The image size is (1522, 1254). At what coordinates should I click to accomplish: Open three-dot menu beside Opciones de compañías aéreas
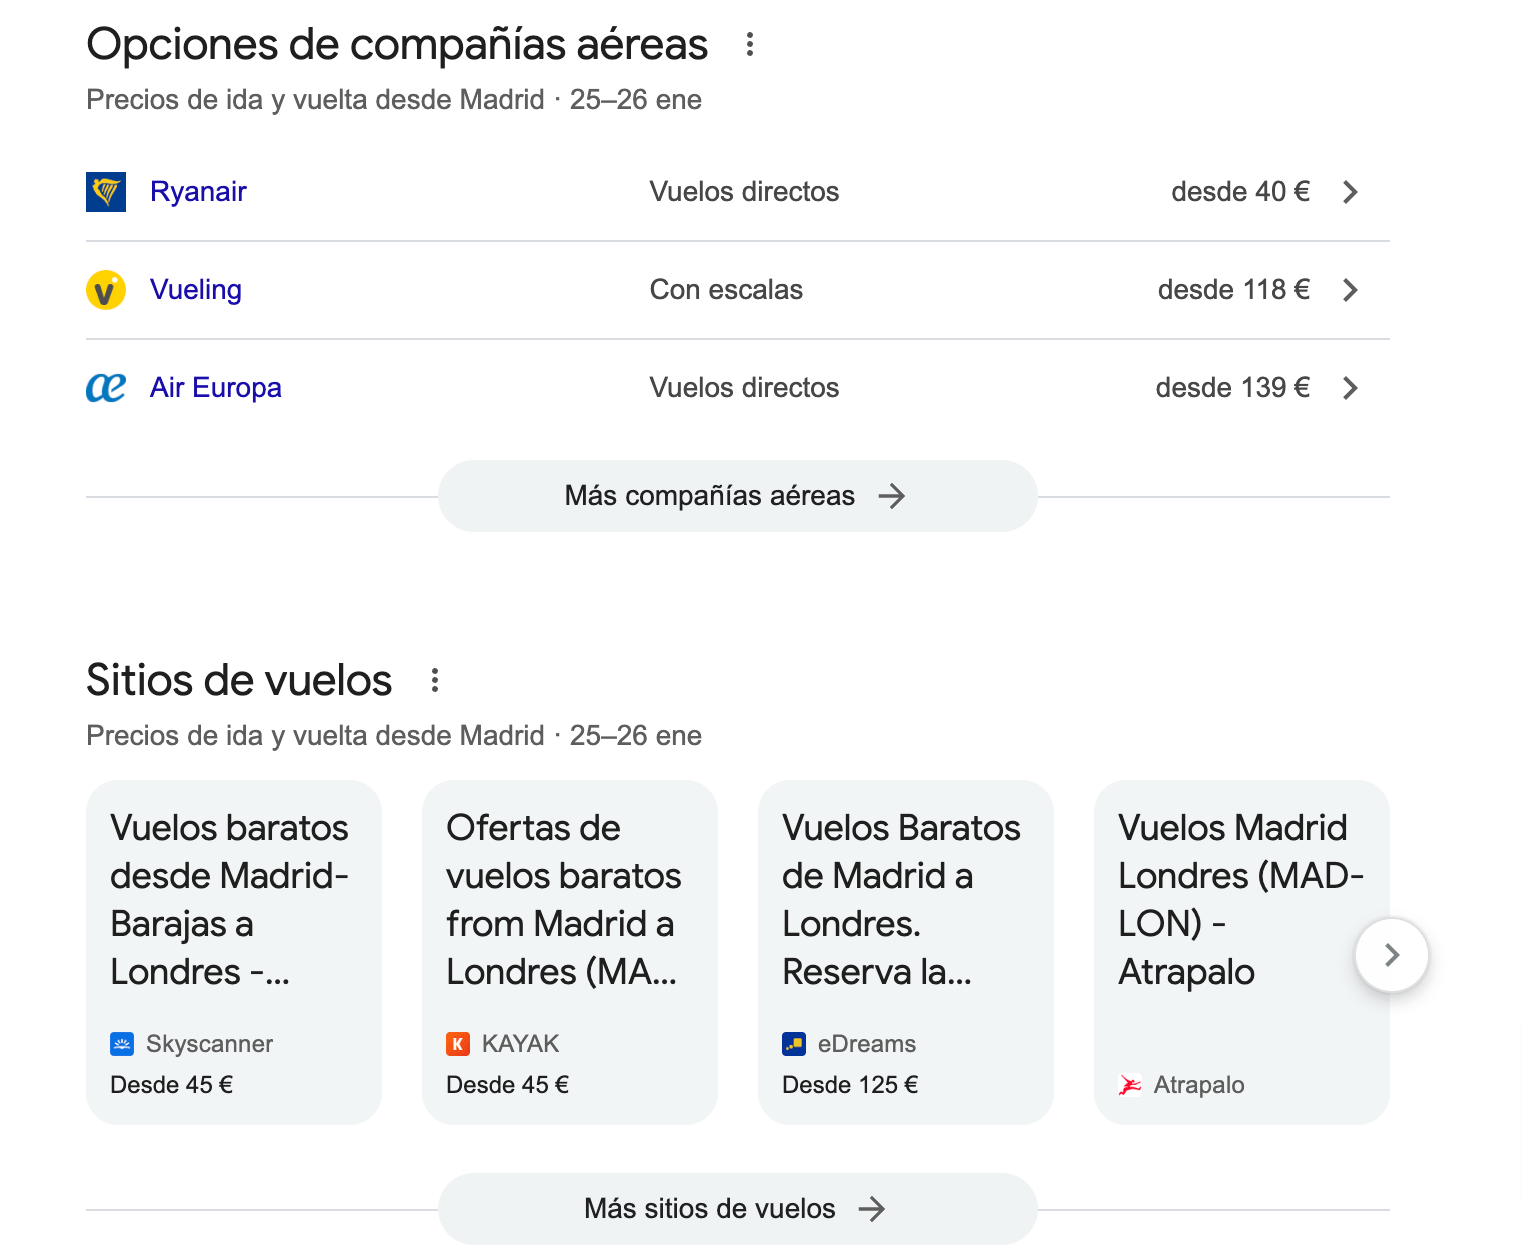pos(750,44)
